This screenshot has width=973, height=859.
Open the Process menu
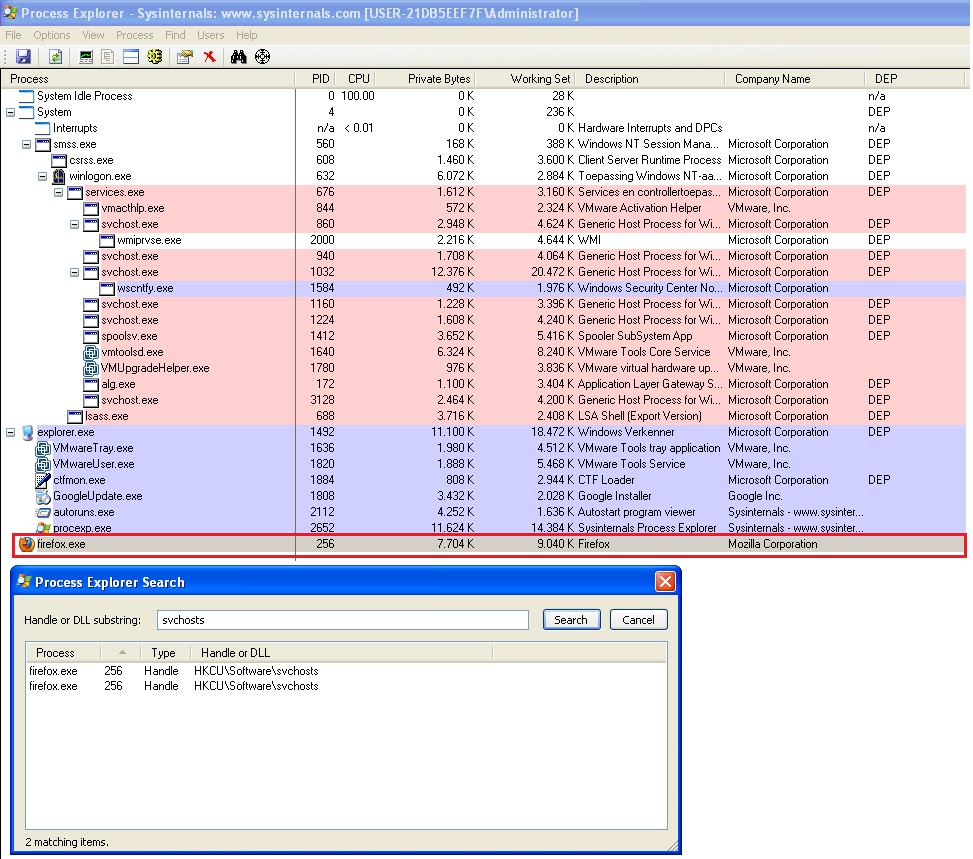[135, 35]
